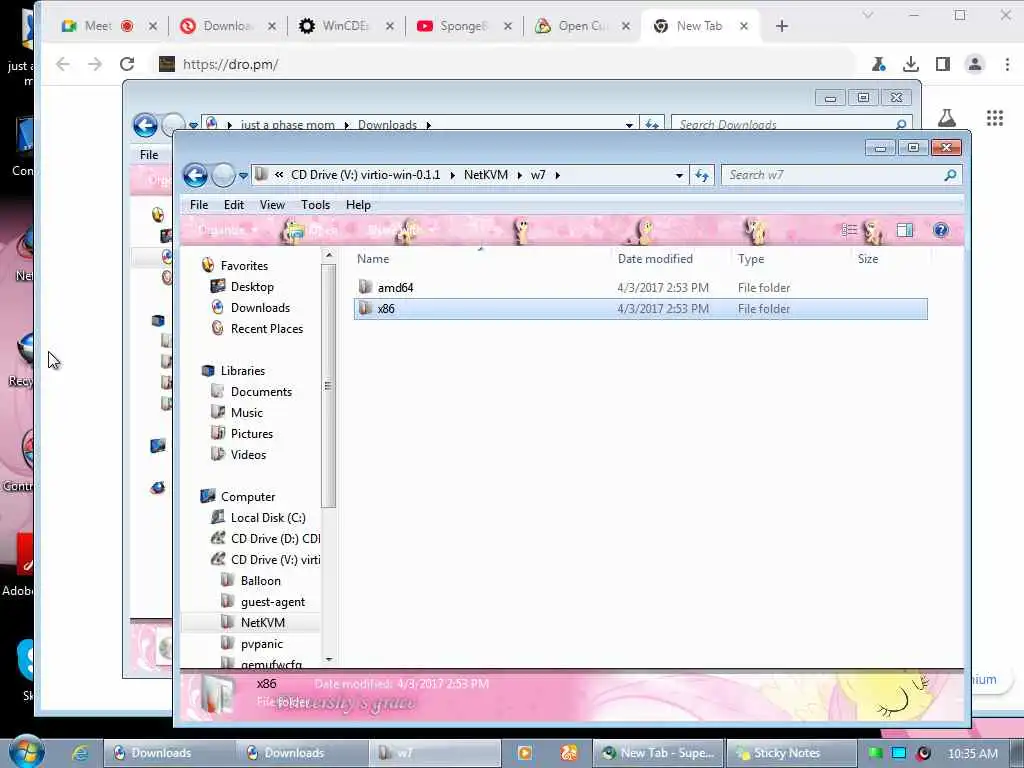The image size is (1024, 768).
Task: Open browser three-dot menu
Action: pyautogui.click(x=1007, y=64)
